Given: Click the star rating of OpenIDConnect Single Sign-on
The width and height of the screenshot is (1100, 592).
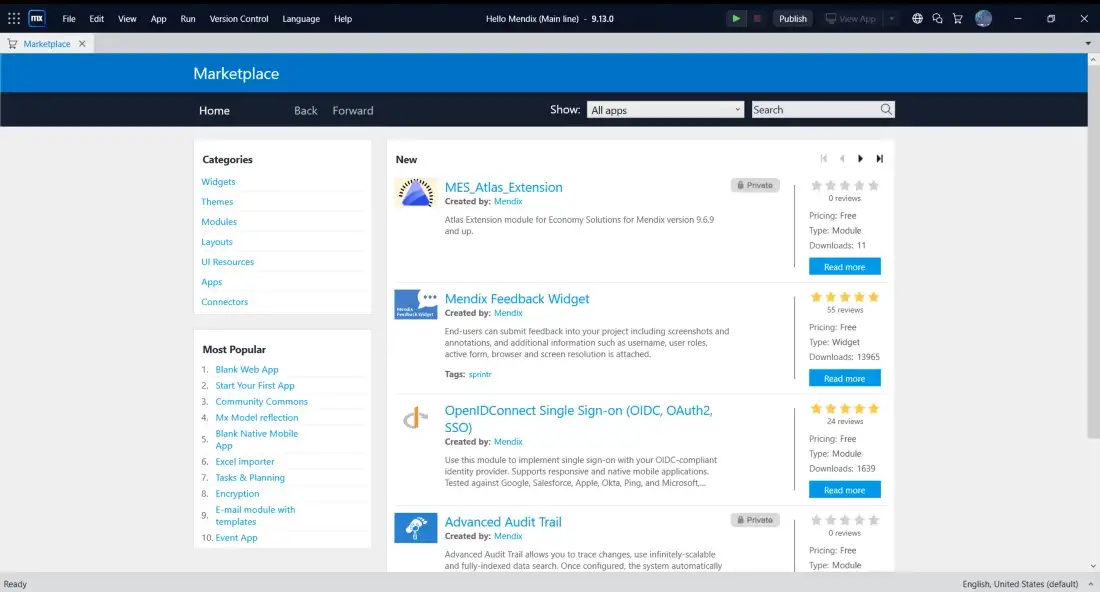Looking at the screenshot, I should click(x=845, y=409).
